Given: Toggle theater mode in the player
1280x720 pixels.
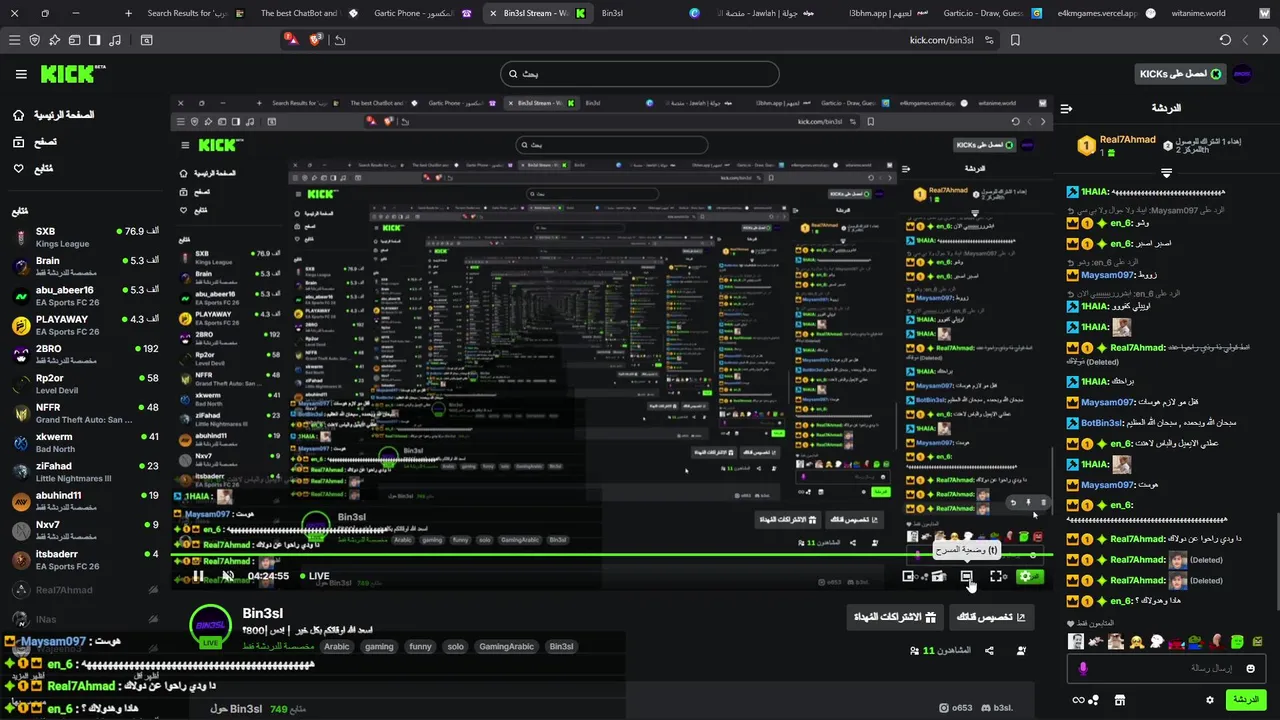Looking at the screenshot, I should pos(967,576).
